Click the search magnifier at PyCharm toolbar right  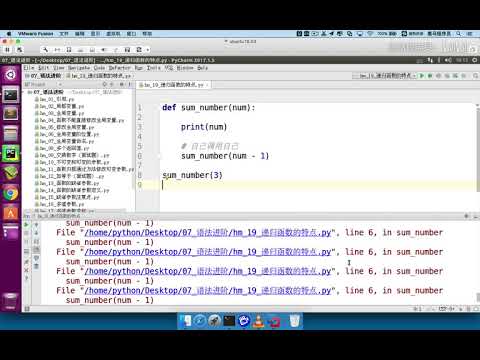point(475,76)
